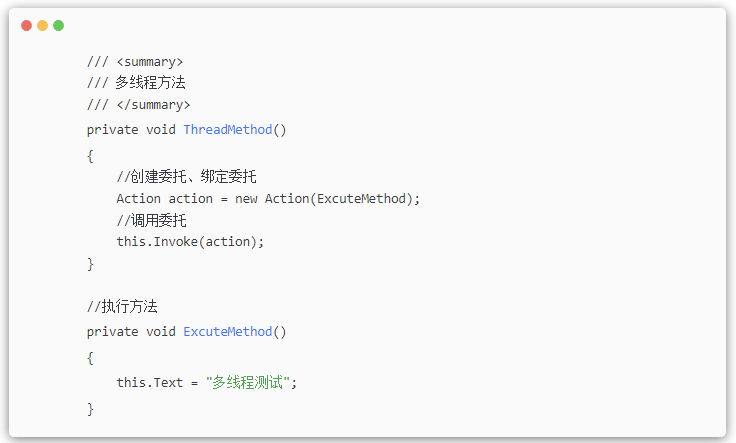Click the "Action action" variable declaration
Screen dimensions: 736x443
[x=164, y=199]
